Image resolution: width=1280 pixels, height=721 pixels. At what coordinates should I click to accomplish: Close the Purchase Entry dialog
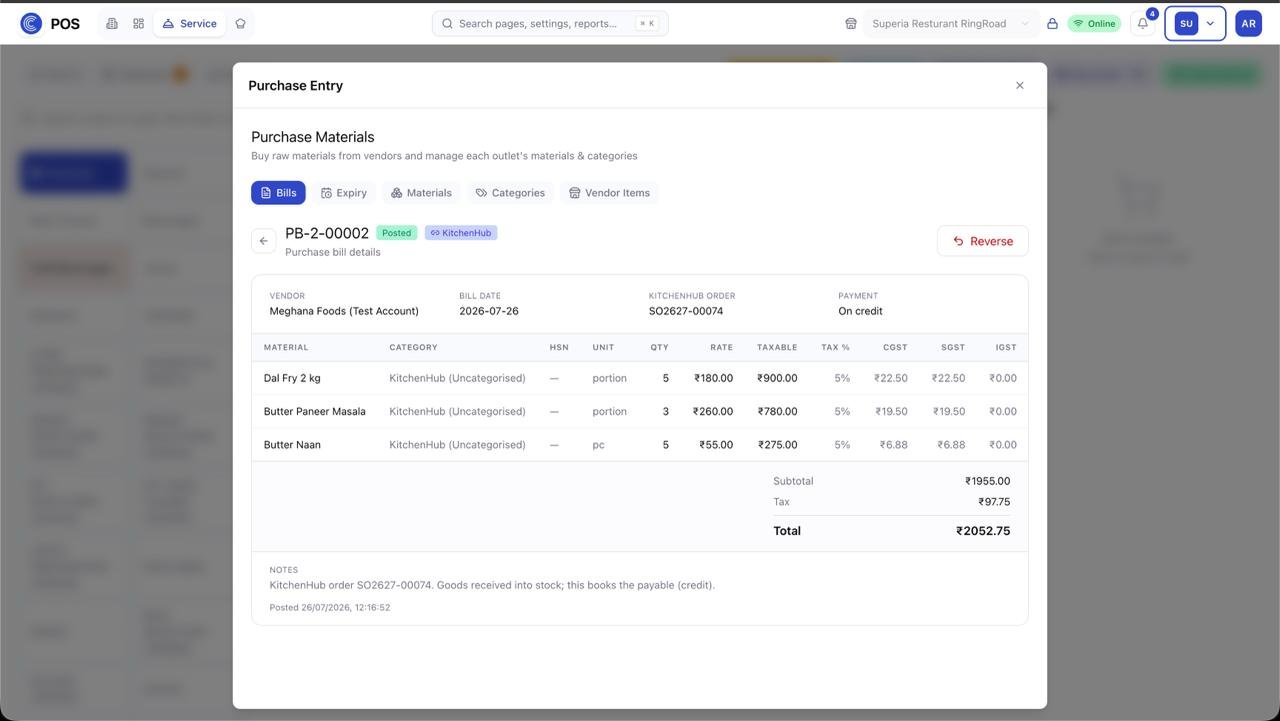1020,85
